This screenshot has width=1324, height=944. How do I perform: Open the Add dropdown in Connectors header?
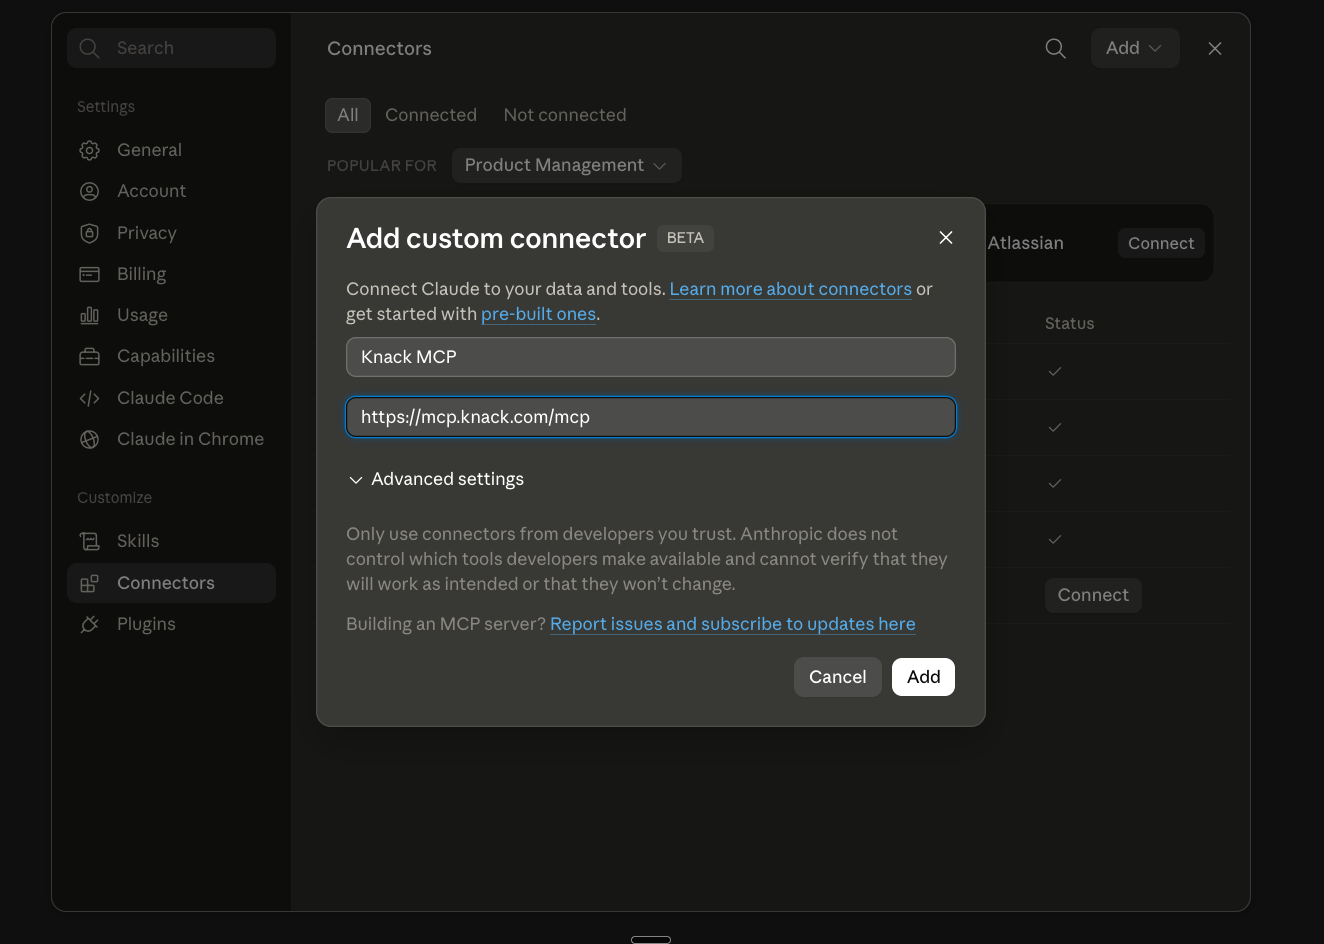1135,48
